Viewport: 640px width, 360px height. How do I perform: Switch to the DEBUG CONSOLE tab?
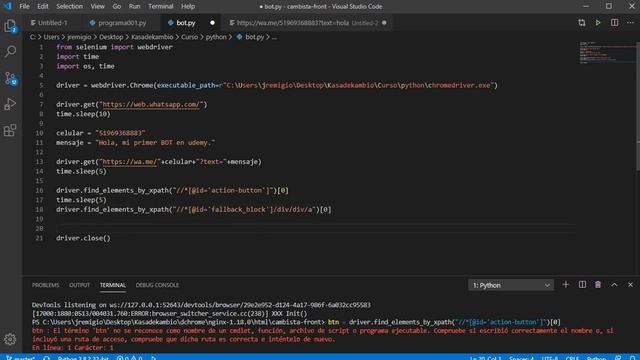(157, 285)
